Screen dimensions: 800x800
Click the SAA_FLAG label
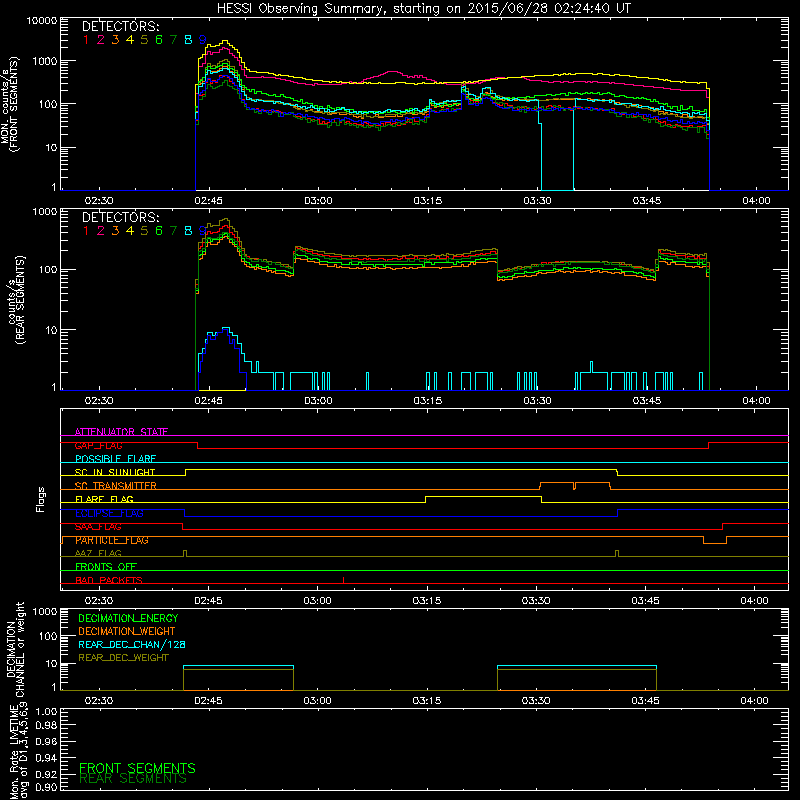[98, 527]
